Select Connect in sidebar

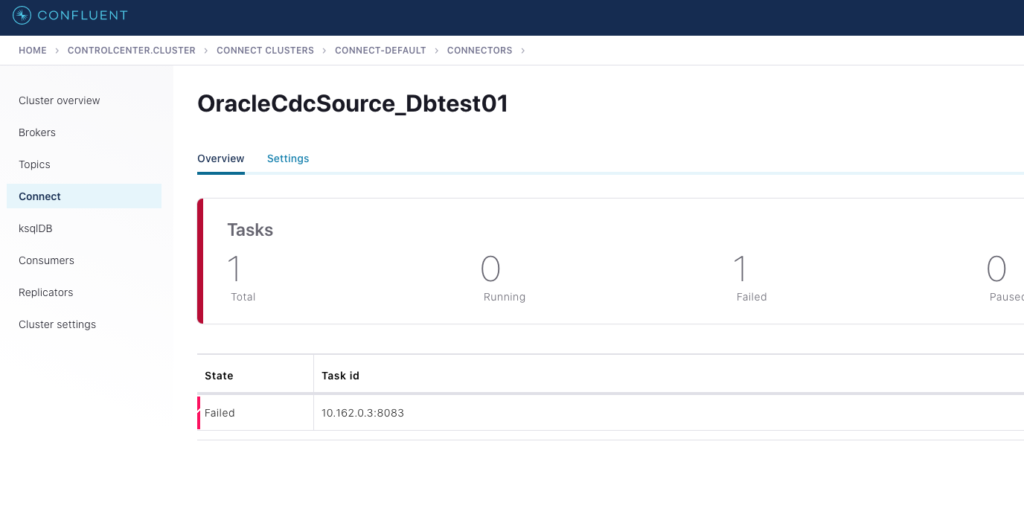pos(40,197)
